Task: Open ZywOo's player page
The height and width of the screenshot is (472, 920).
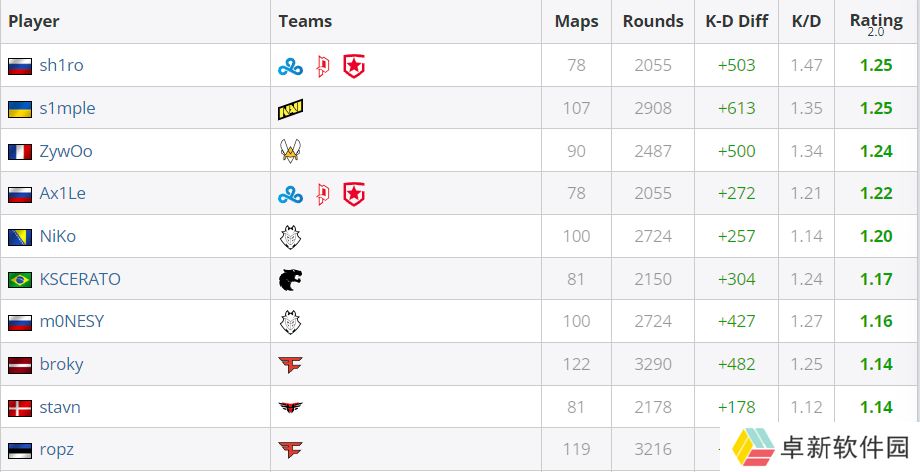Action: tap(66, 151)
